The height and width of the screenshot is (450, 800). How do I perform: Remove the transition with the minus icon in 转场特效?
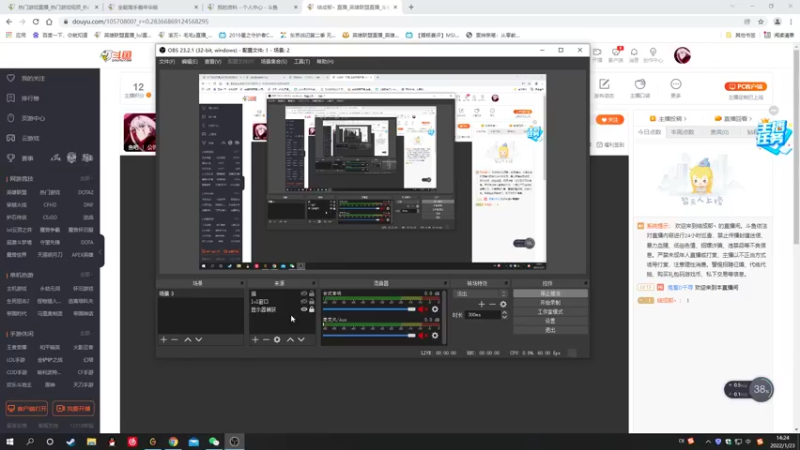(492, 304)
